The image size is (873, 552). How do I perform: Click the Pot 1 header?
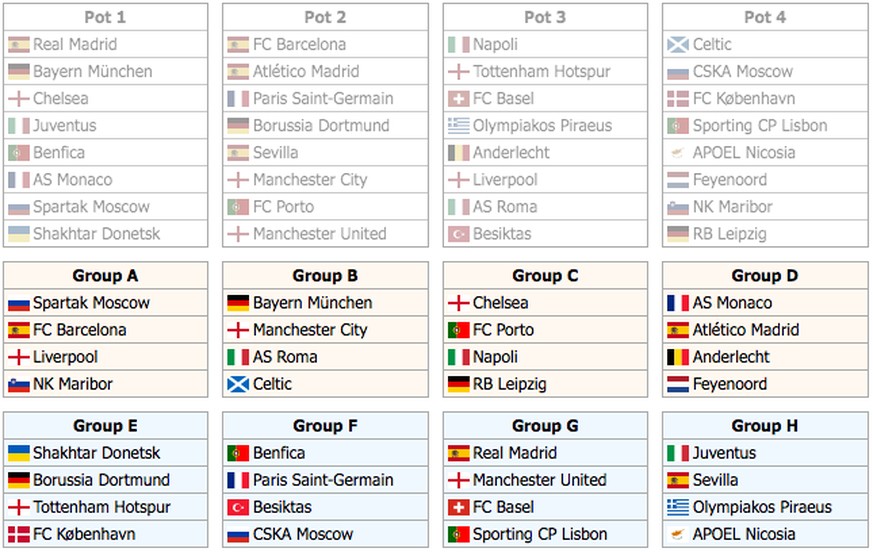click(x=105, y=17)
